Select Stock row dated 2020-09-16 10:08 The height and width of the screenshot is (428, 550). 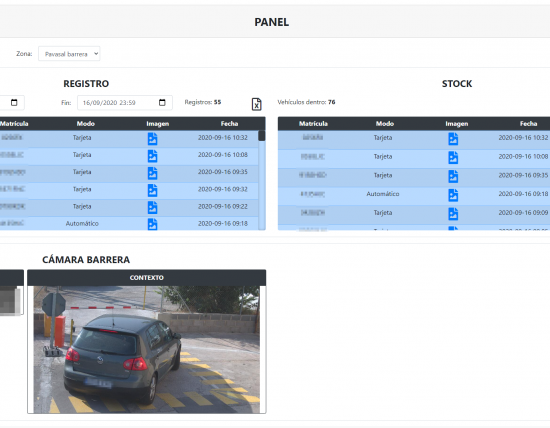(x=414, y=157)
